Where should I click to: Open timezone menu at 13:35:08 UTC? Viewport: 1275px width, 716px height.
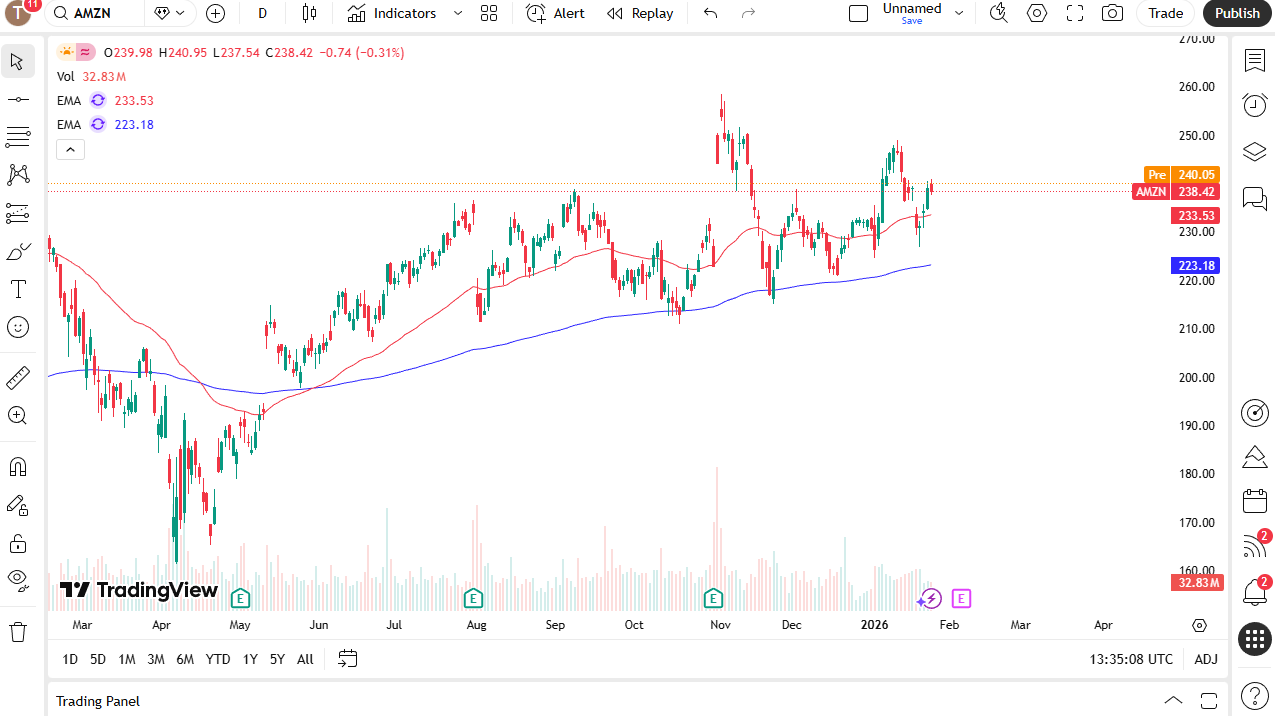click(x=1132, y=659)
